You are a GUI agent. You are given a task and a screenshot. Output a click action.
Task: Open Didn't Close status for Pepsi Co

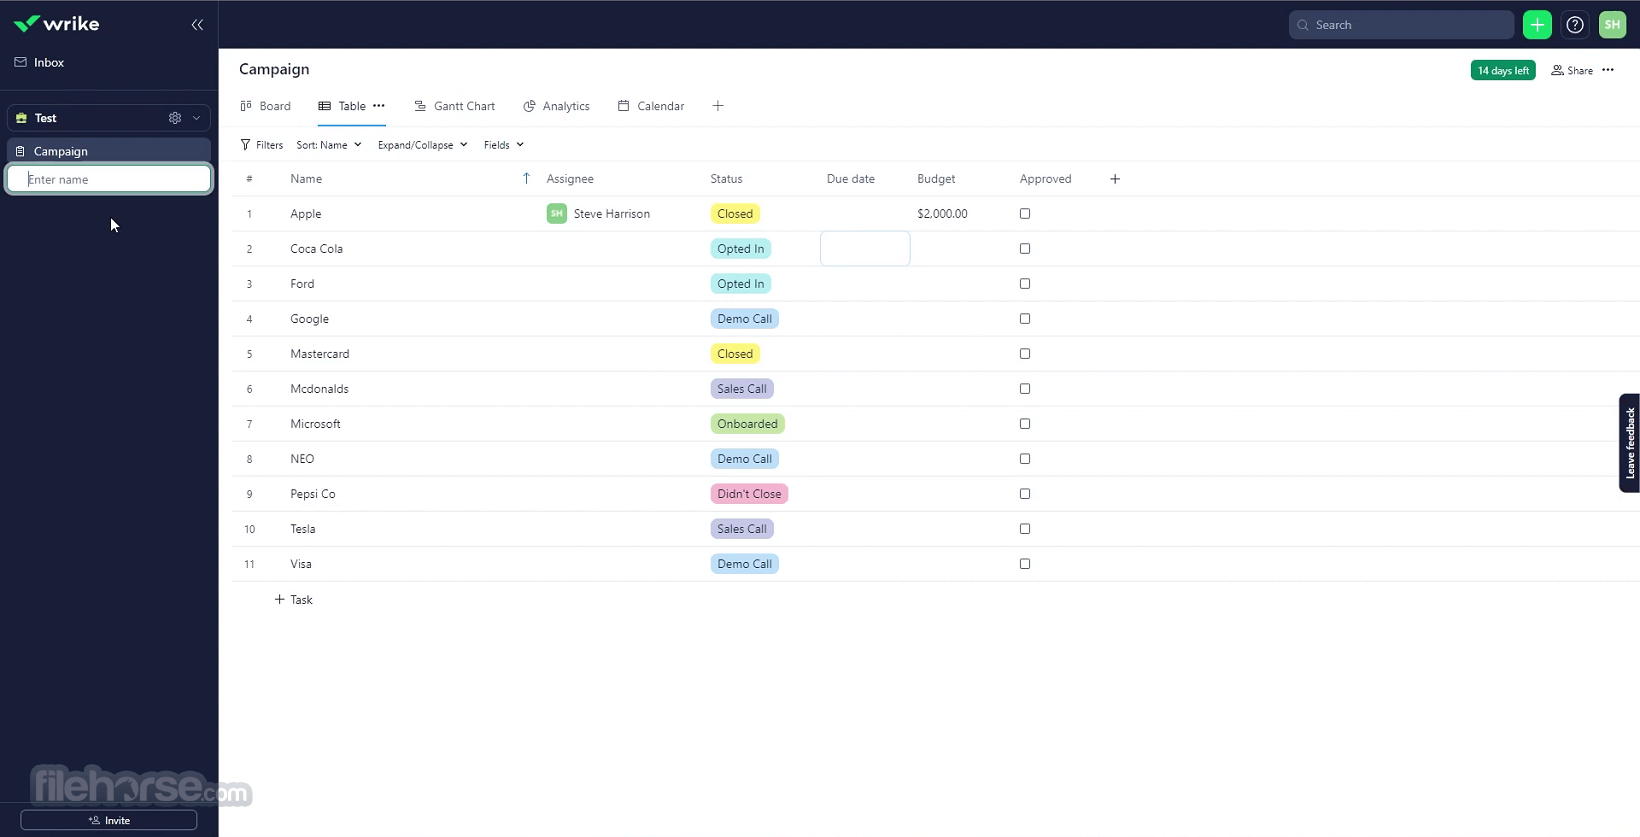click(x=750, y=494)
